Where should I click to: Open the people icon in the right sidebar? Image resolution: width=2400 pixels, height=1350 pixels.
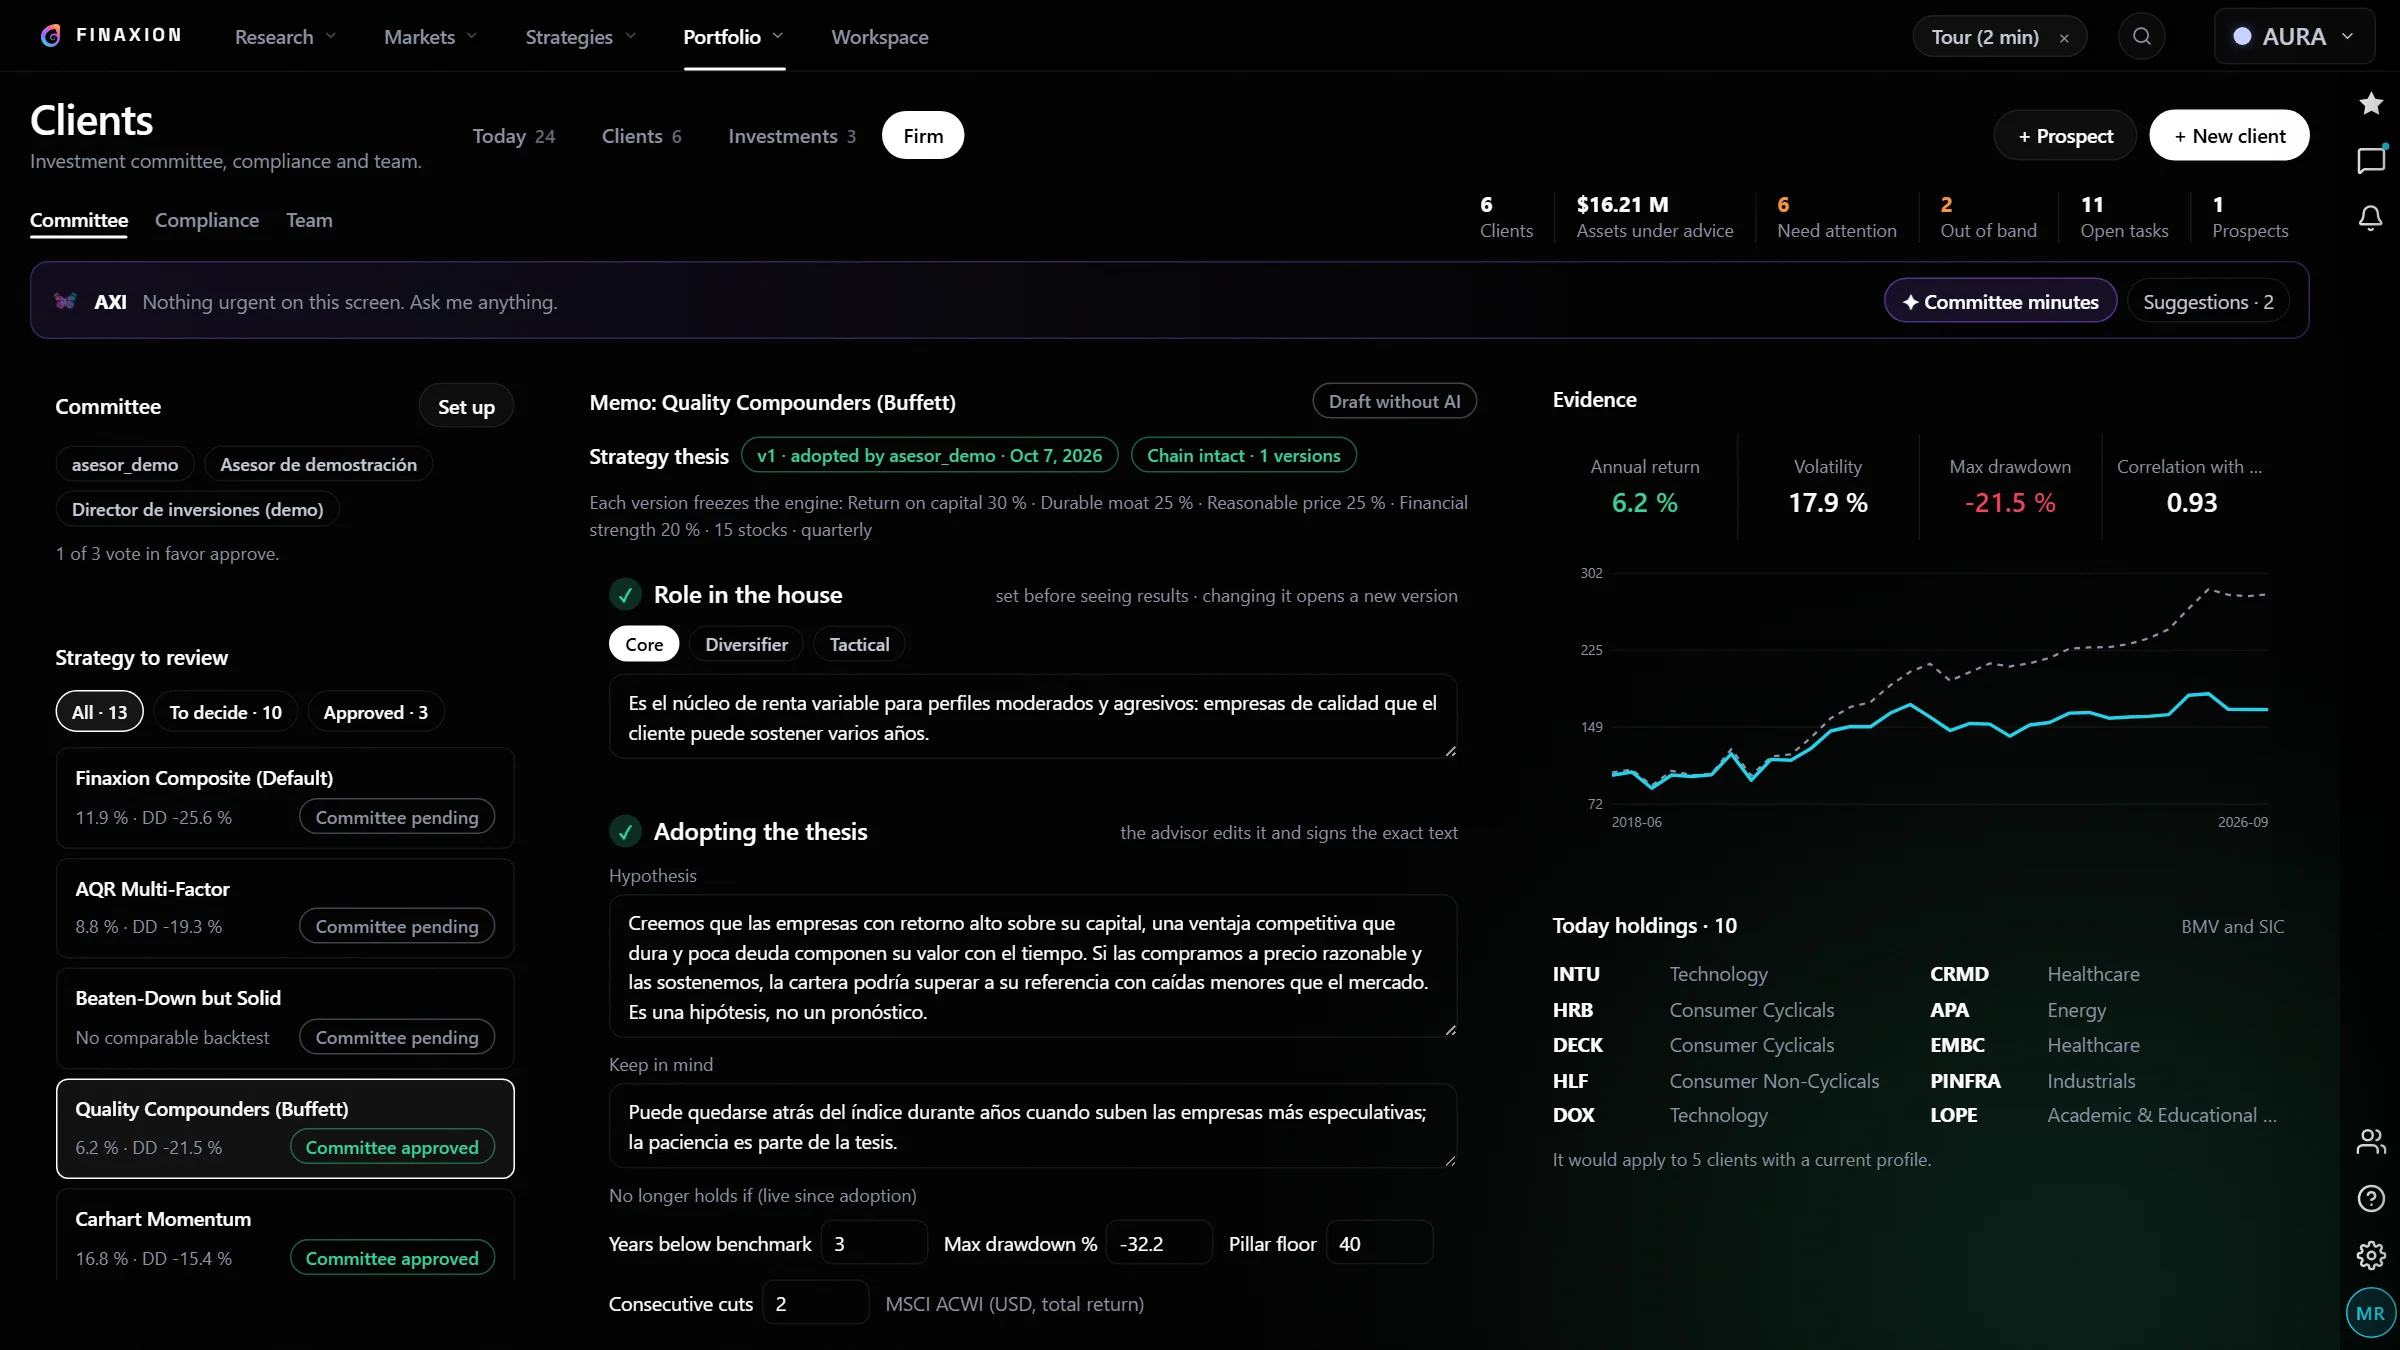click(2370, 1141)
